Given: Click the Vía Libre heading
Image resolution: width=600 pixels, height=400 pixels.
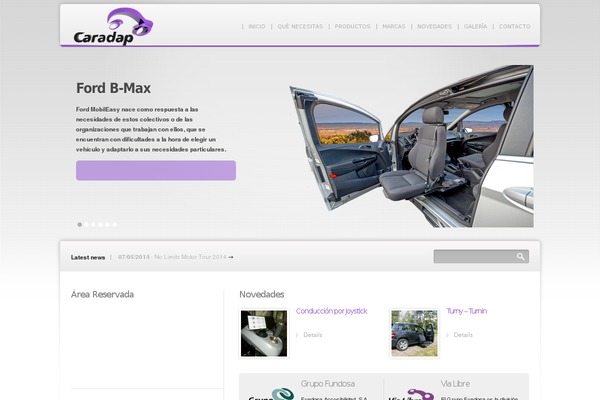Looking at the screenshot, I should 455,384.
